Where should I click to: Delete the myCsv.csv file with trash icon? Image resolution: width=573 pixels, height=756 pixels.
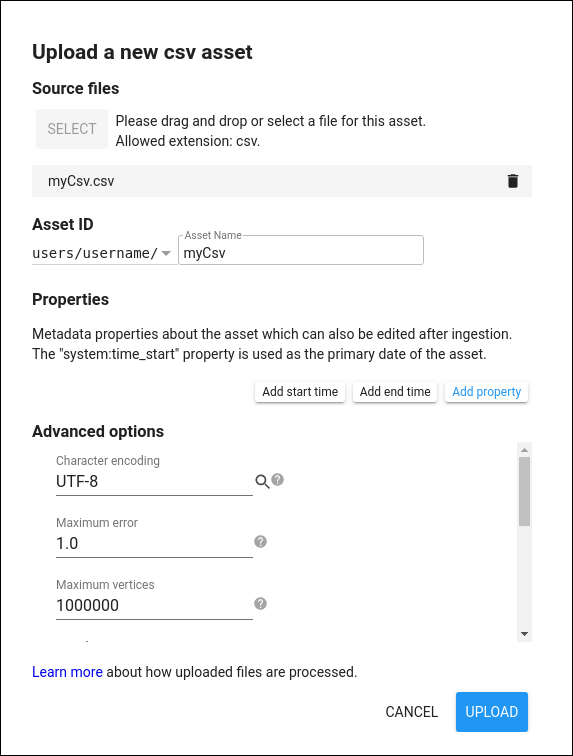(513, 181)
